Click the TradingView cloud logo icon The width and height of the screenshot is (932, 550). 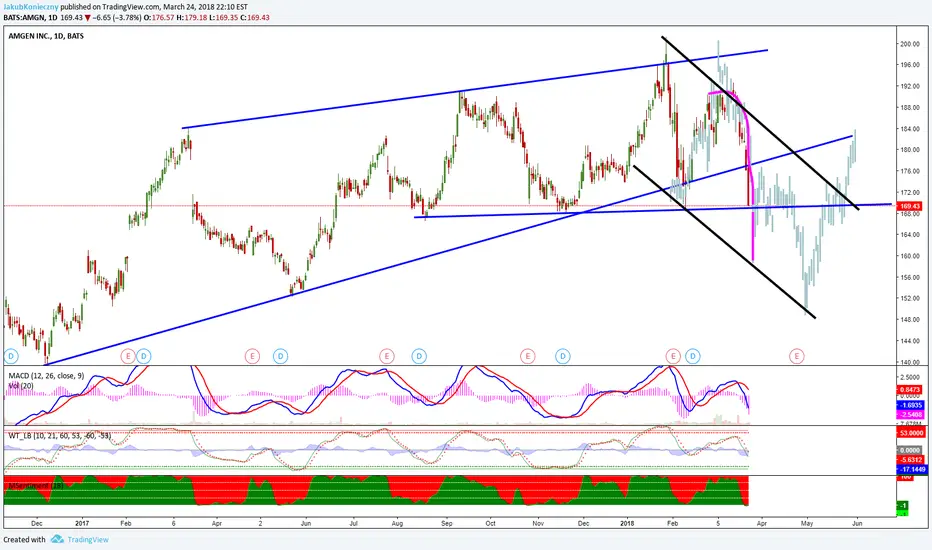[x=57, y=539]
